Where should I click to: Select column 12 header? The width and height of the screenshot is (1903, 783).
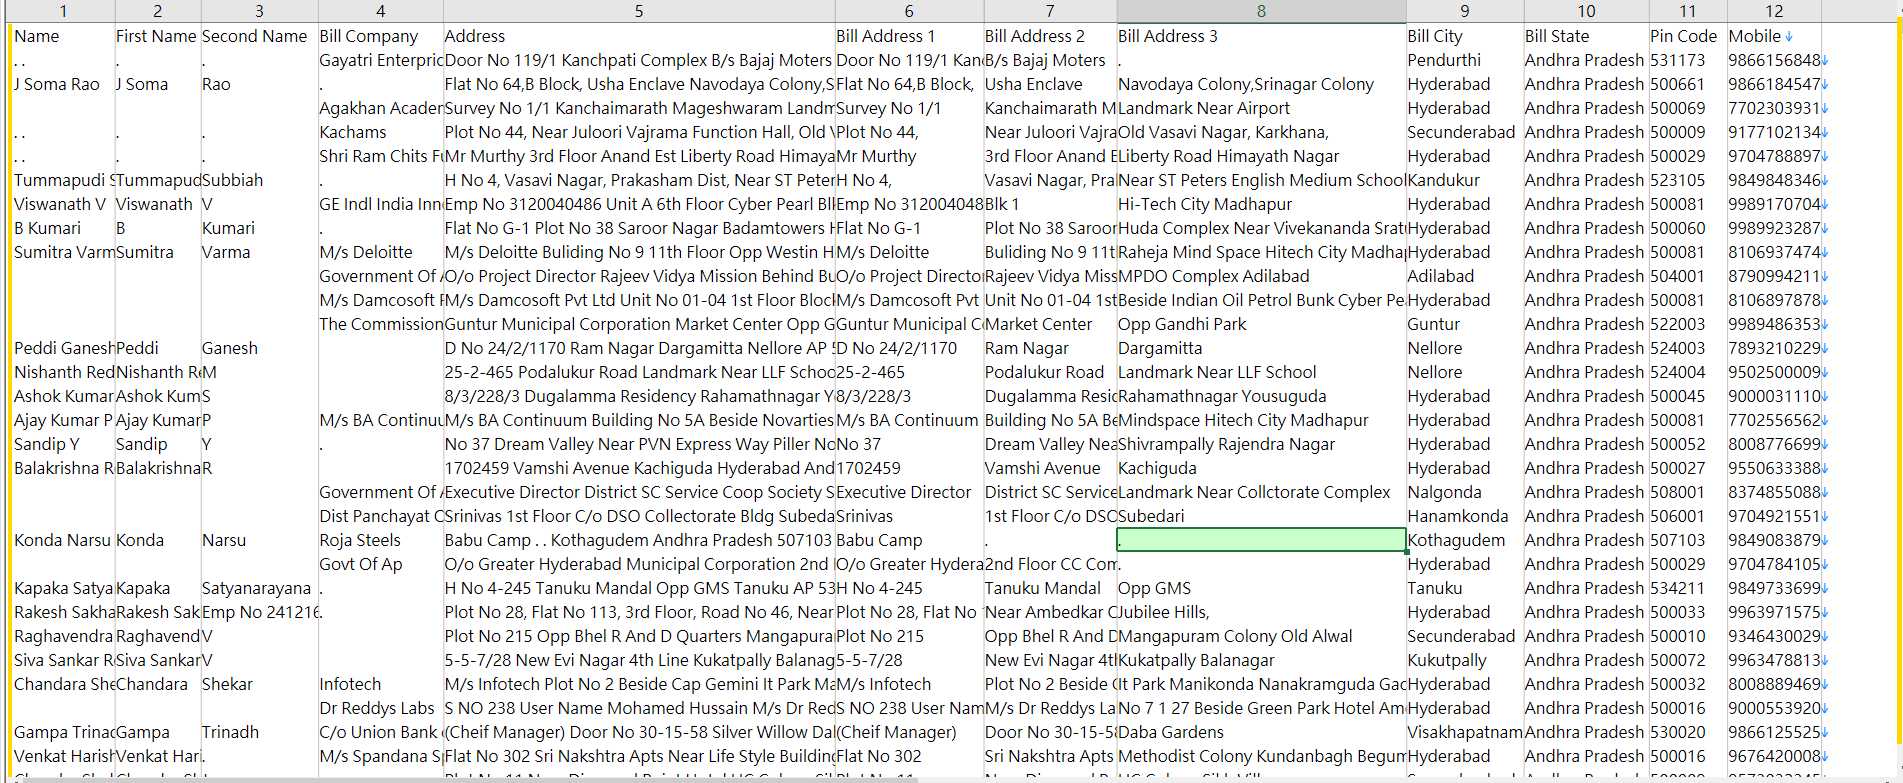point(1774,12)
